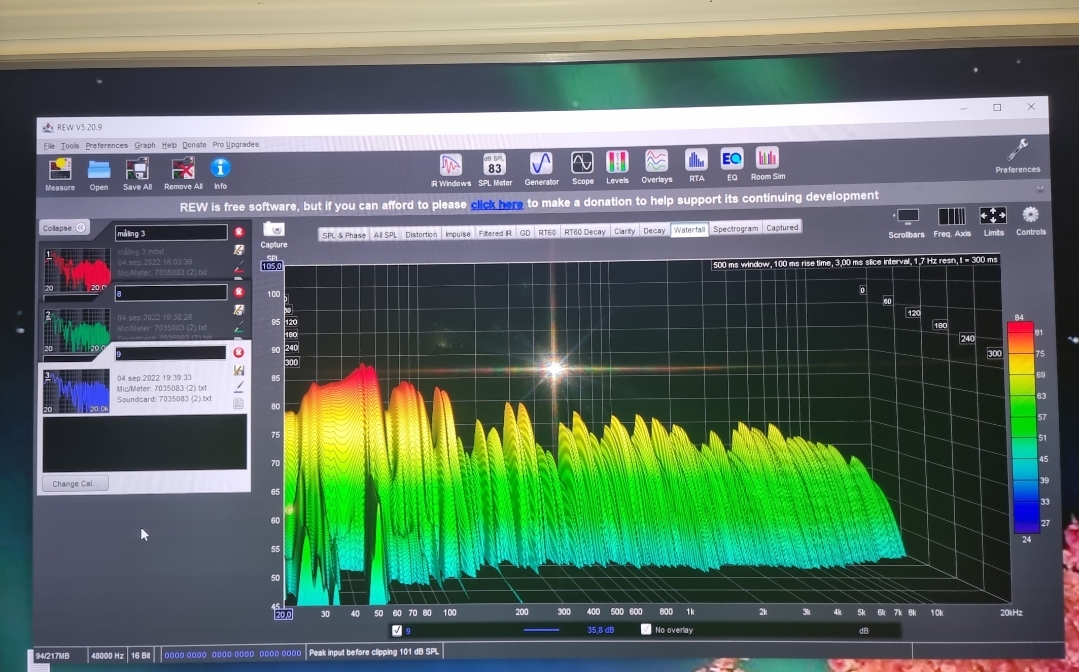This screenshot has height=672, width=1079.
Task: Select the green measurement 2 thumbnail
Action: pos(76,330)
